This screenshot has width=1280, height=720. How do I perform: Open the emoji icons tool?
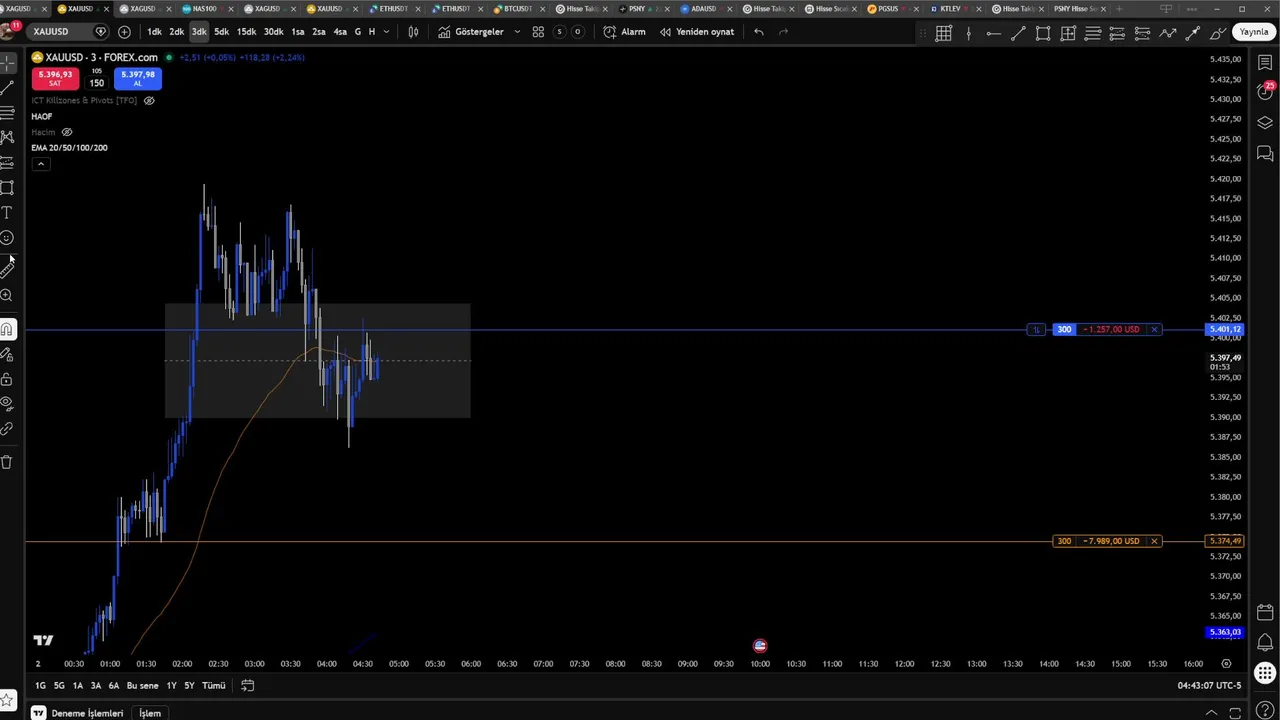[7, 238]
